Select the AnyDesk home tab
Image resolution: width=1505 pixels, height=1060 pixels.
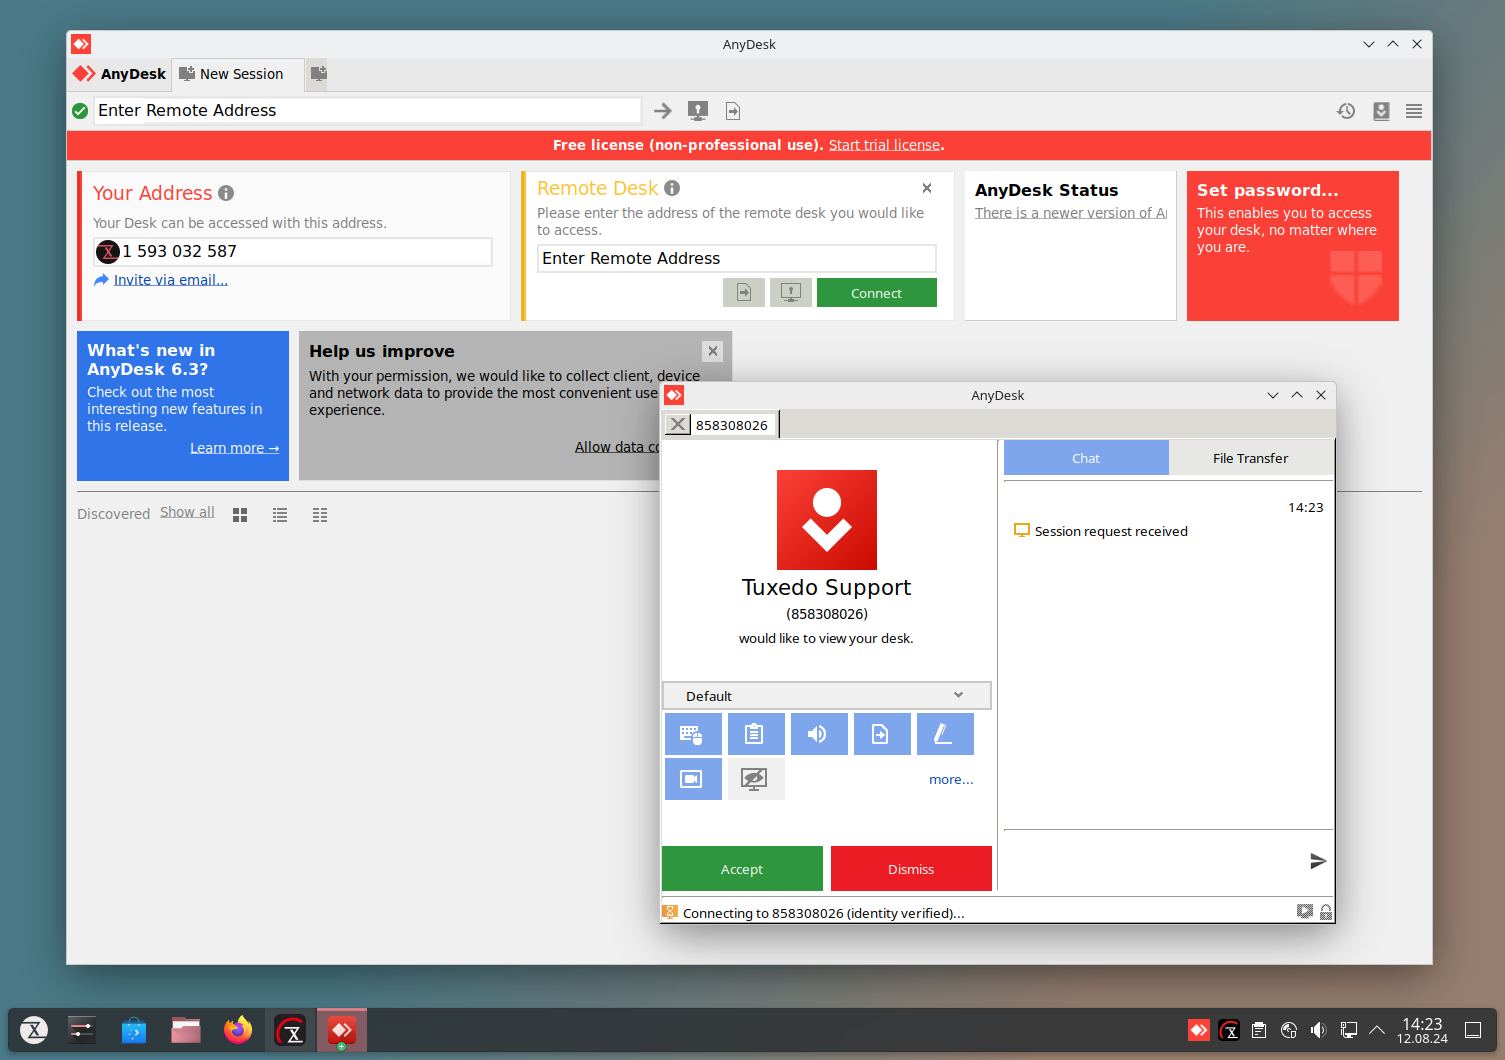point(120,74)
